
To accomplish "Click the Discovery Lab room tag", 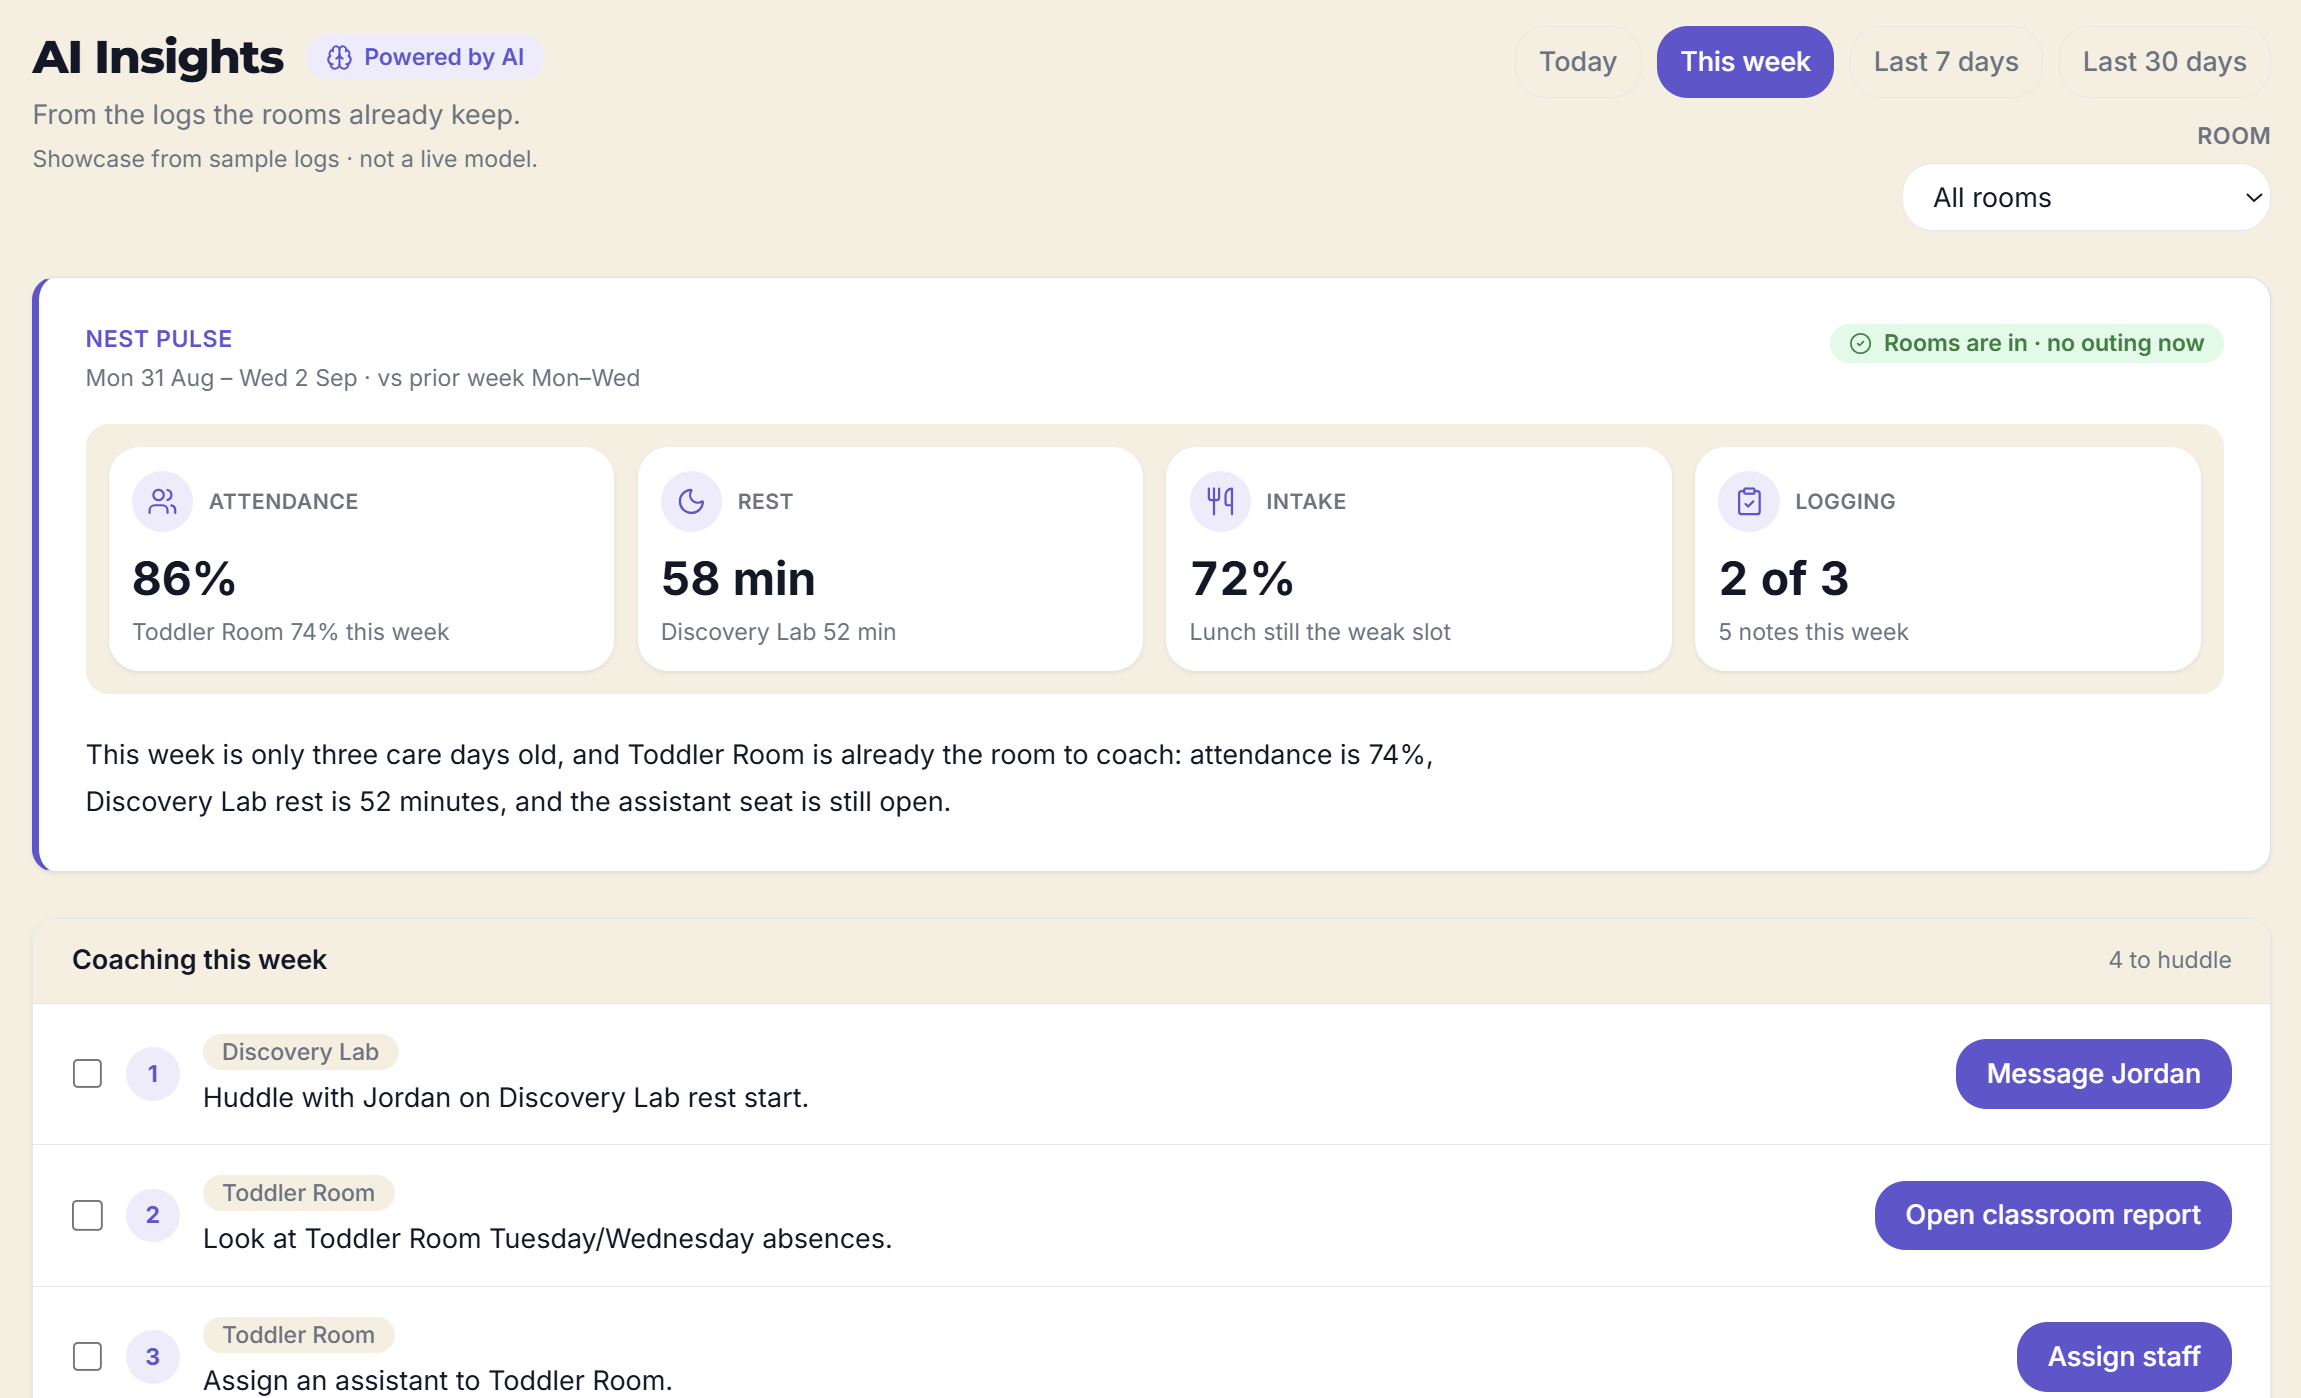I will coord(300,1052).
